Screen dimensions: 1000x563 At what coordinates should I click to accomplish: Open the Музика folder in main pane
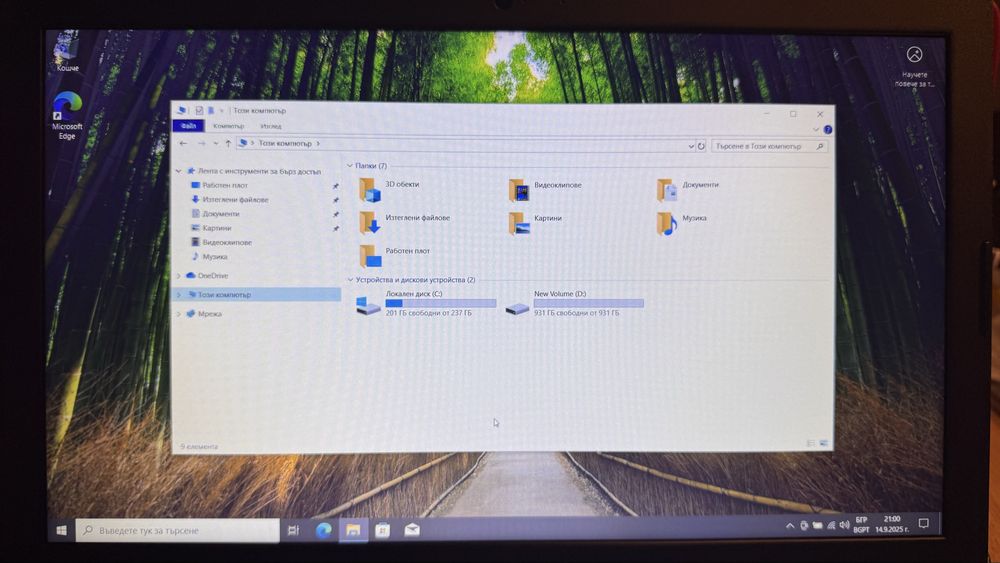(x=682, y=223)
